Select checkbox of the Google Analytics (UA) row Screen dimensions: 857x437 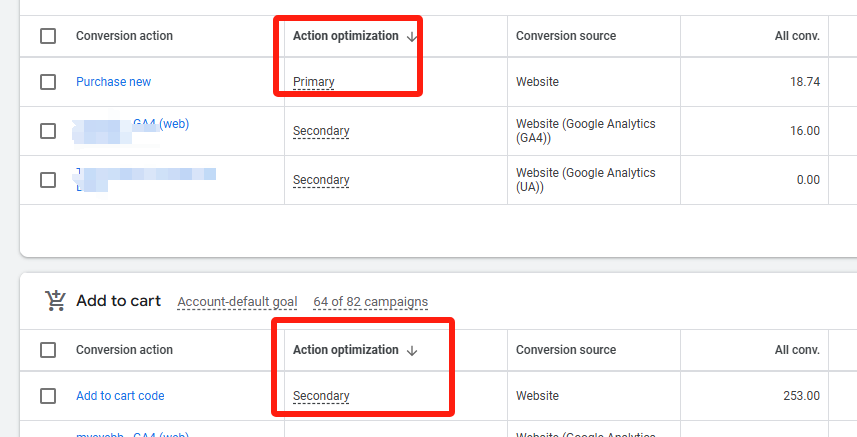[x=48, y=180]
